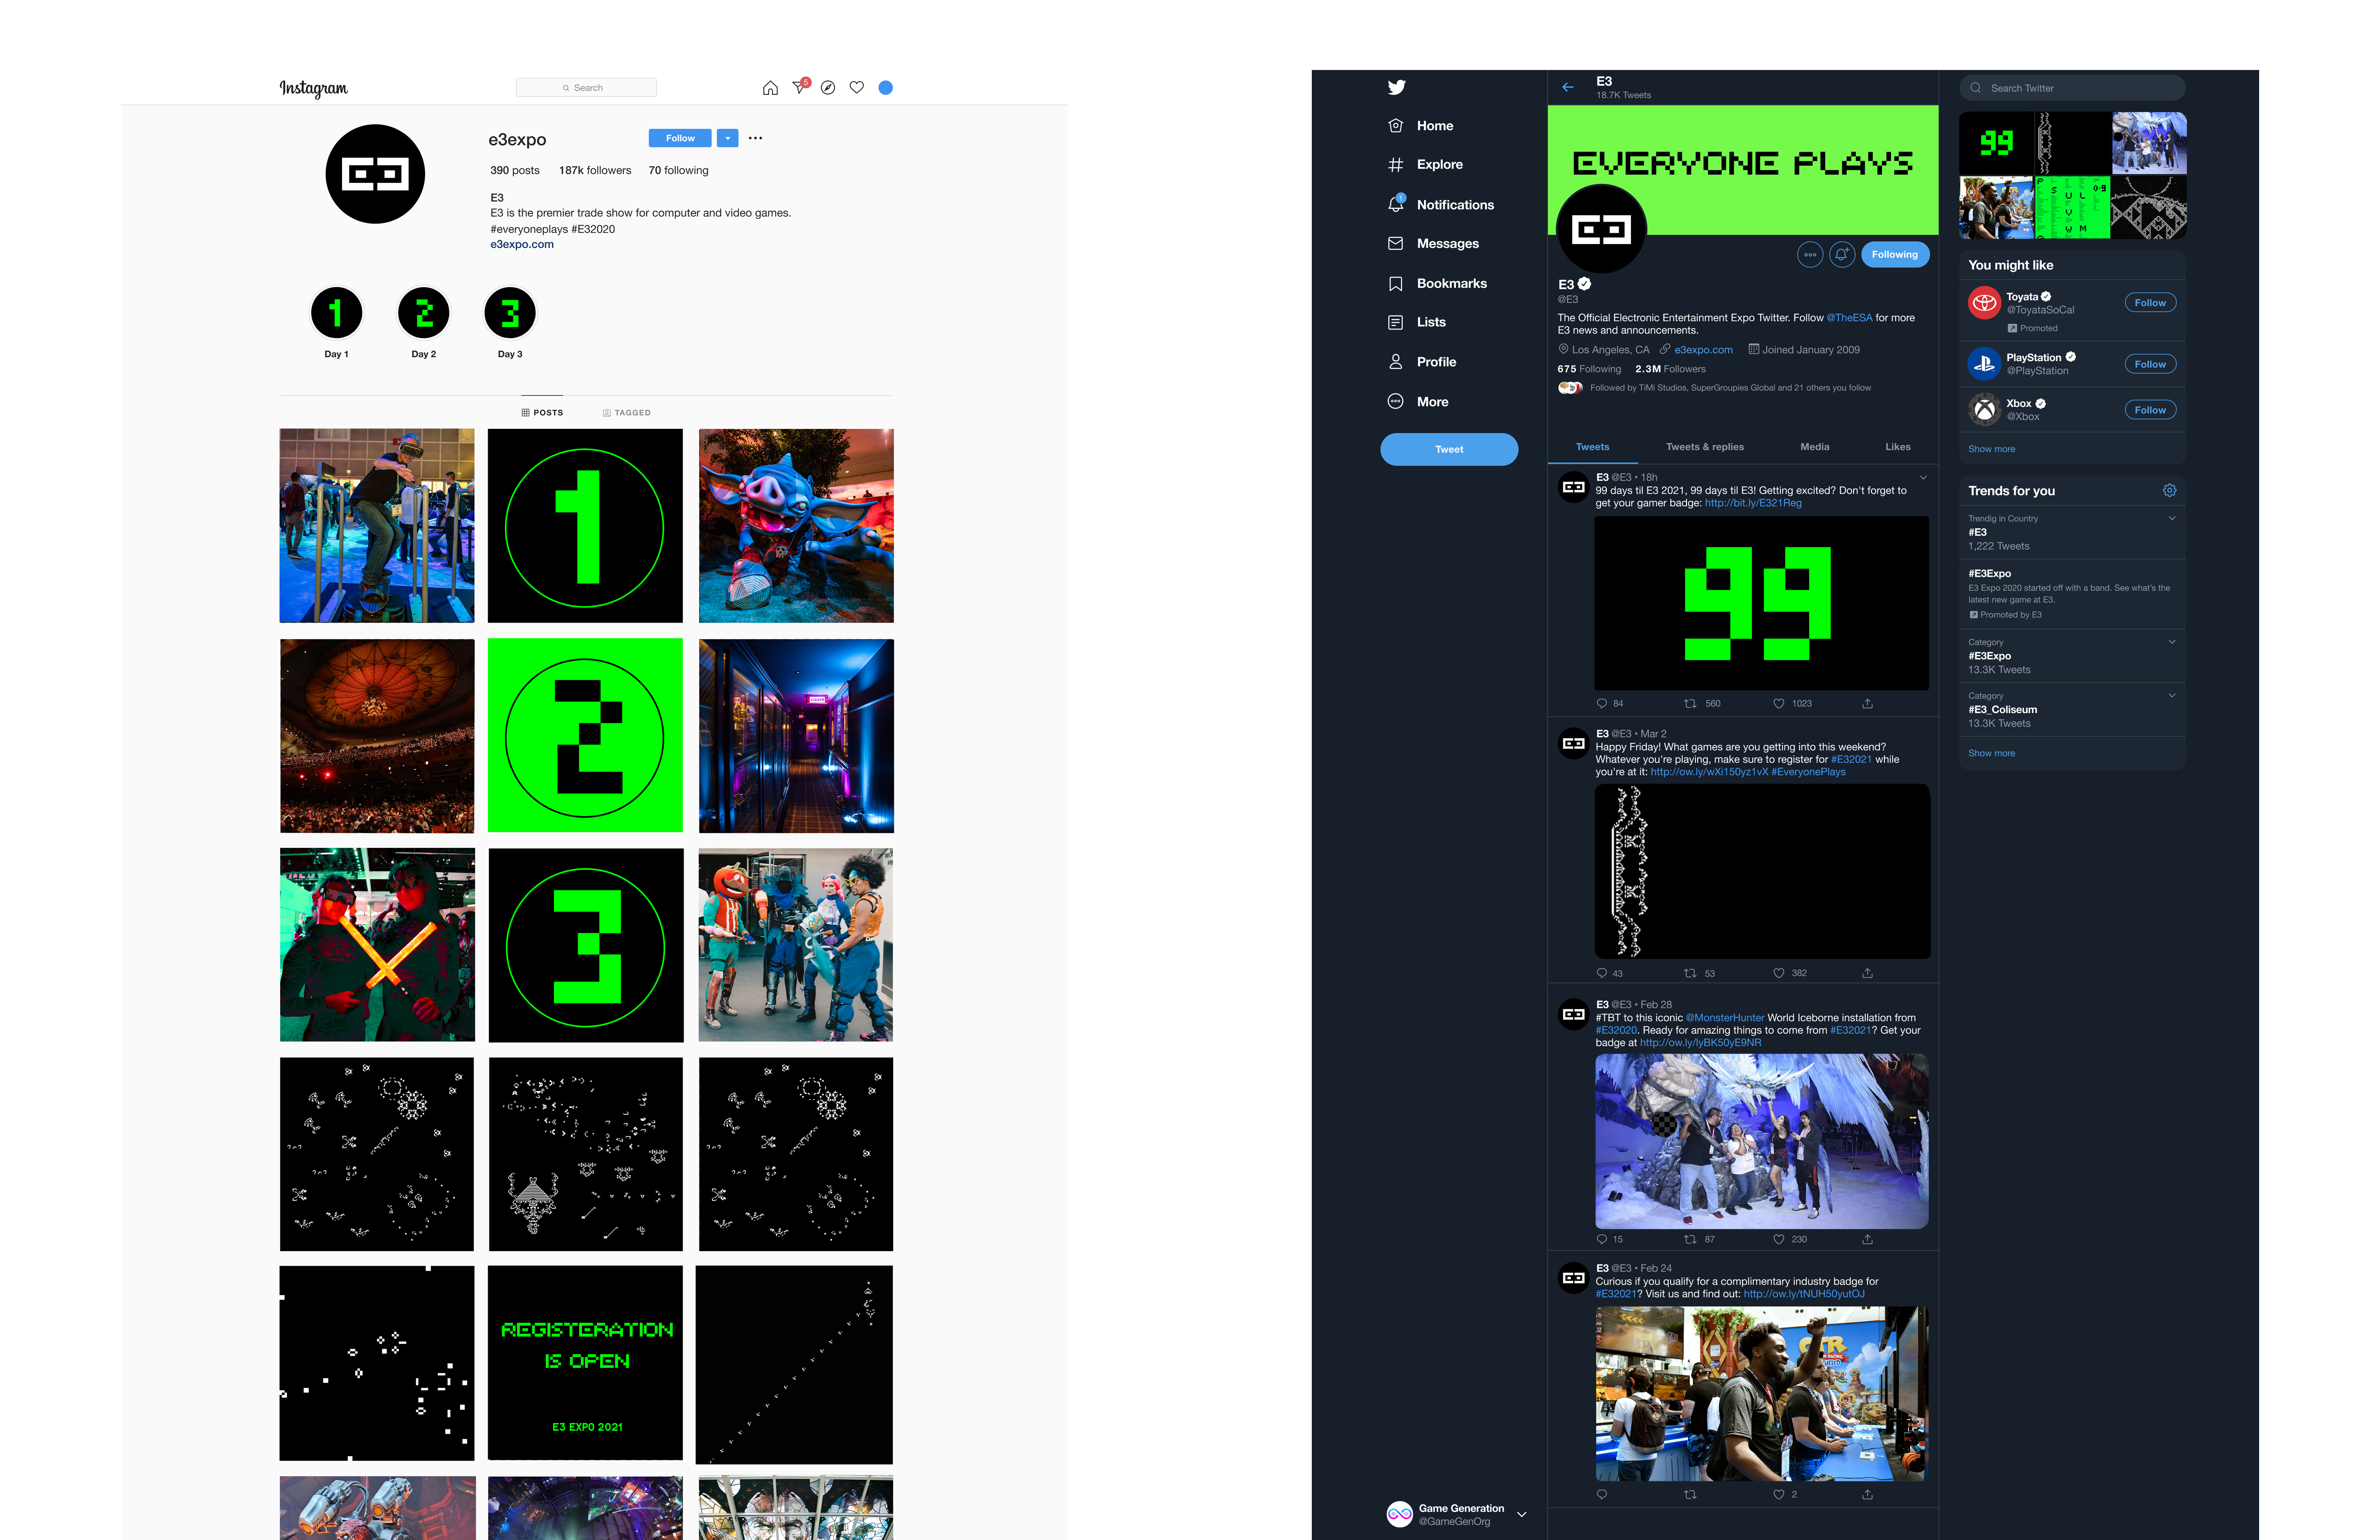Open E3 profile more options circle

point(1810,255)
